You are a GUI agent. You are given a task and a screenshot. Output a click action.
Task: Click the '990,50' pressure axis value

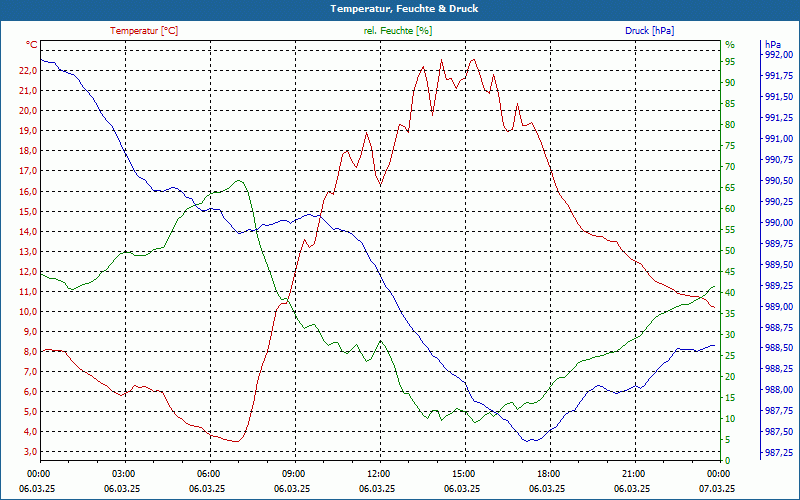coord(779,181)
